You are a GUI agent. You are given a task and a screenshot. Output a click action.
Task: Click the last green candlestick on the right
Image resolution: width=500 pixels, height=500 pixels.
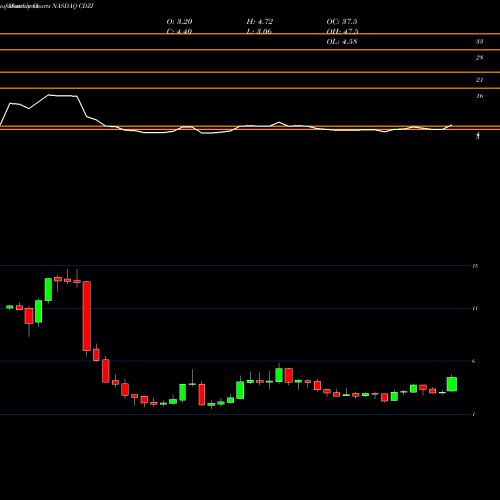[x=452, y=384]
